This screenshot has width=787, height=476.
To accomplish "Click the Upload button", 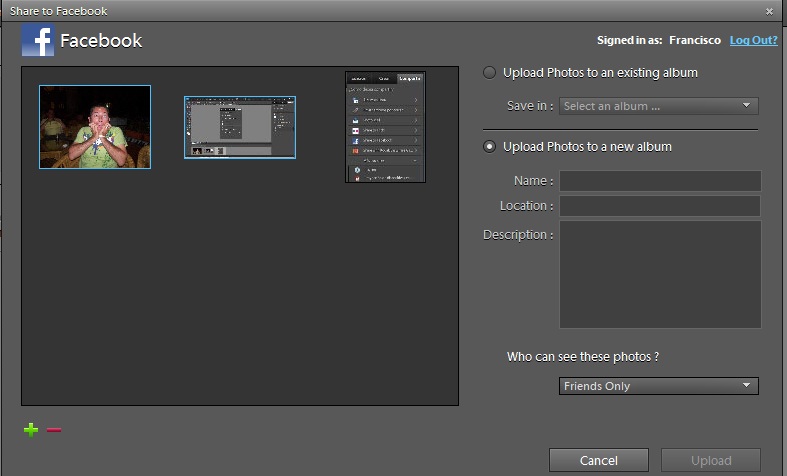I will [711, 460].
